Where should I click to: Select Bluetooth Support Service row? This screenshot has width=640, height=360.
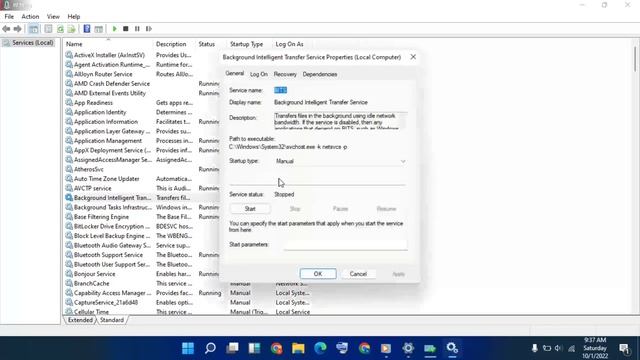pyautogui.click(x=108, y=255)
